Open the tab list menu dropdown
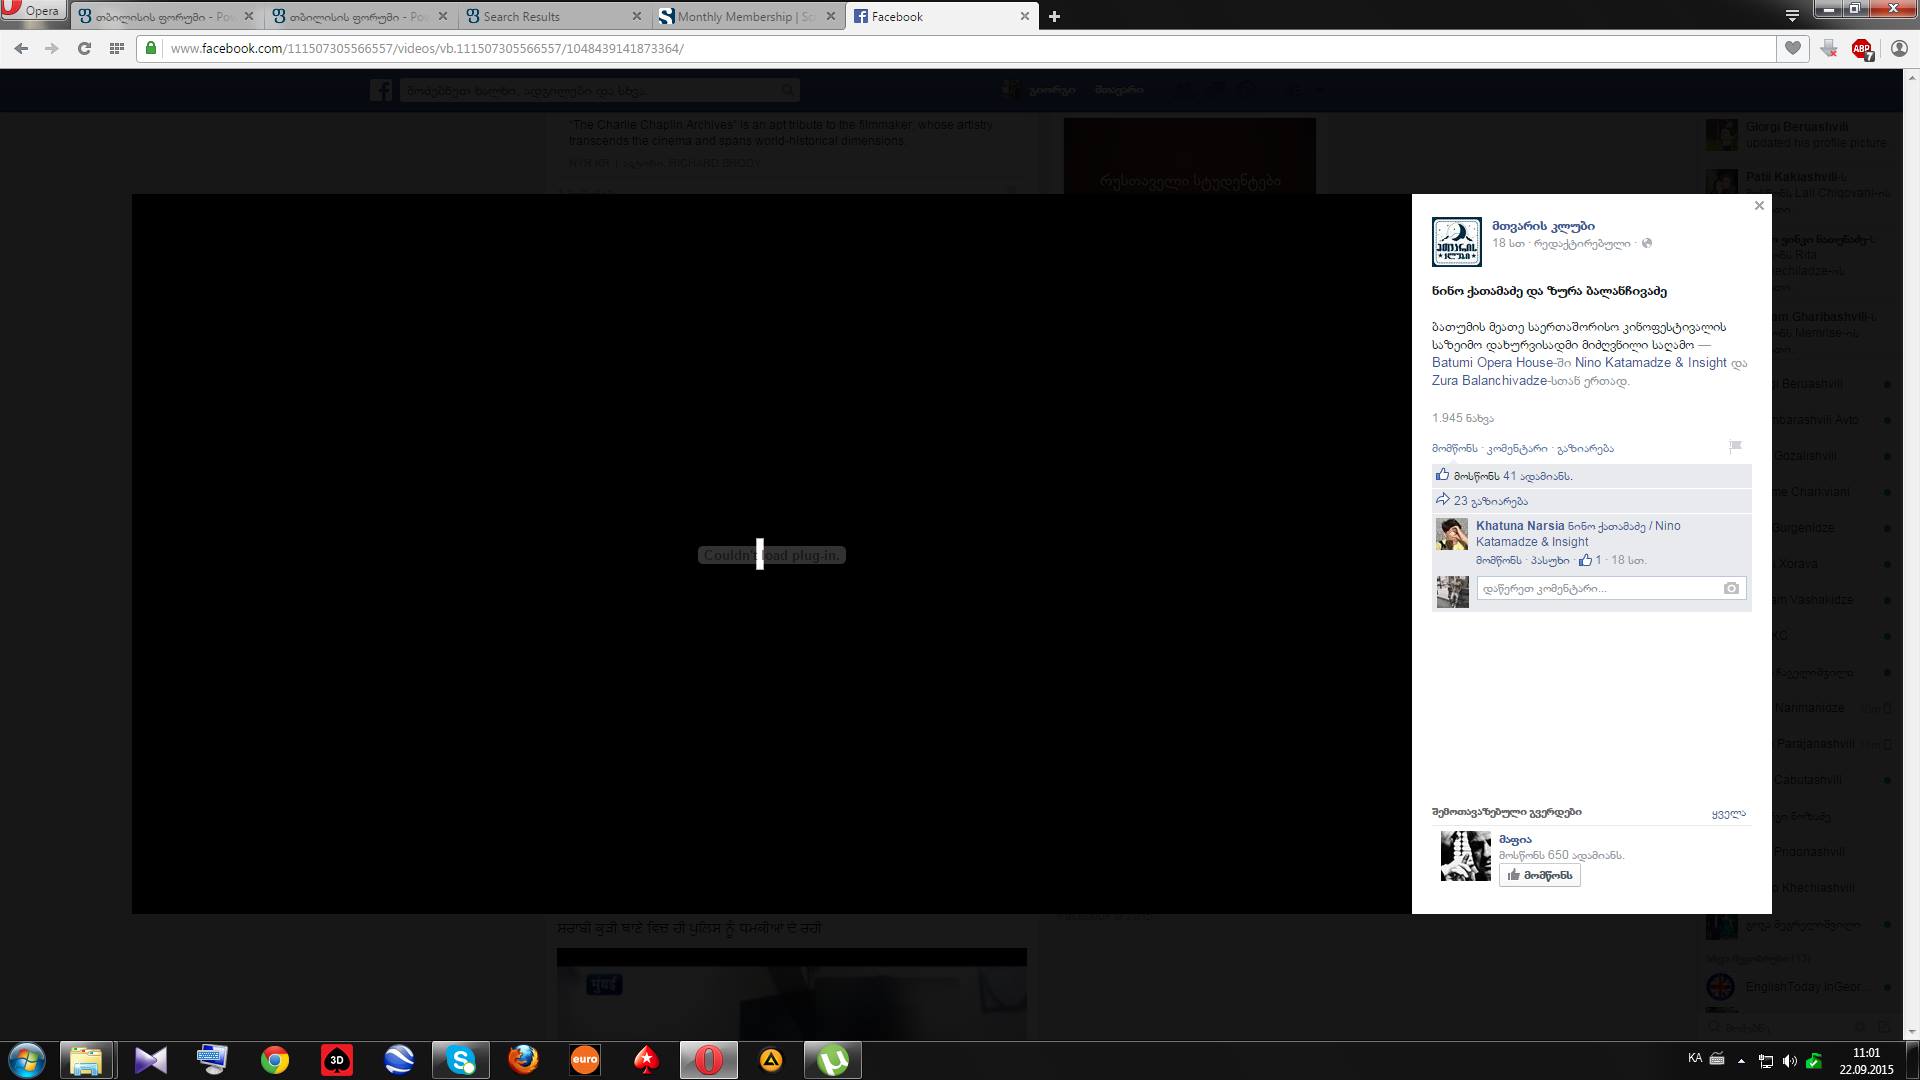This screenshot has width=1920, height=1080. coord(1792,15)
